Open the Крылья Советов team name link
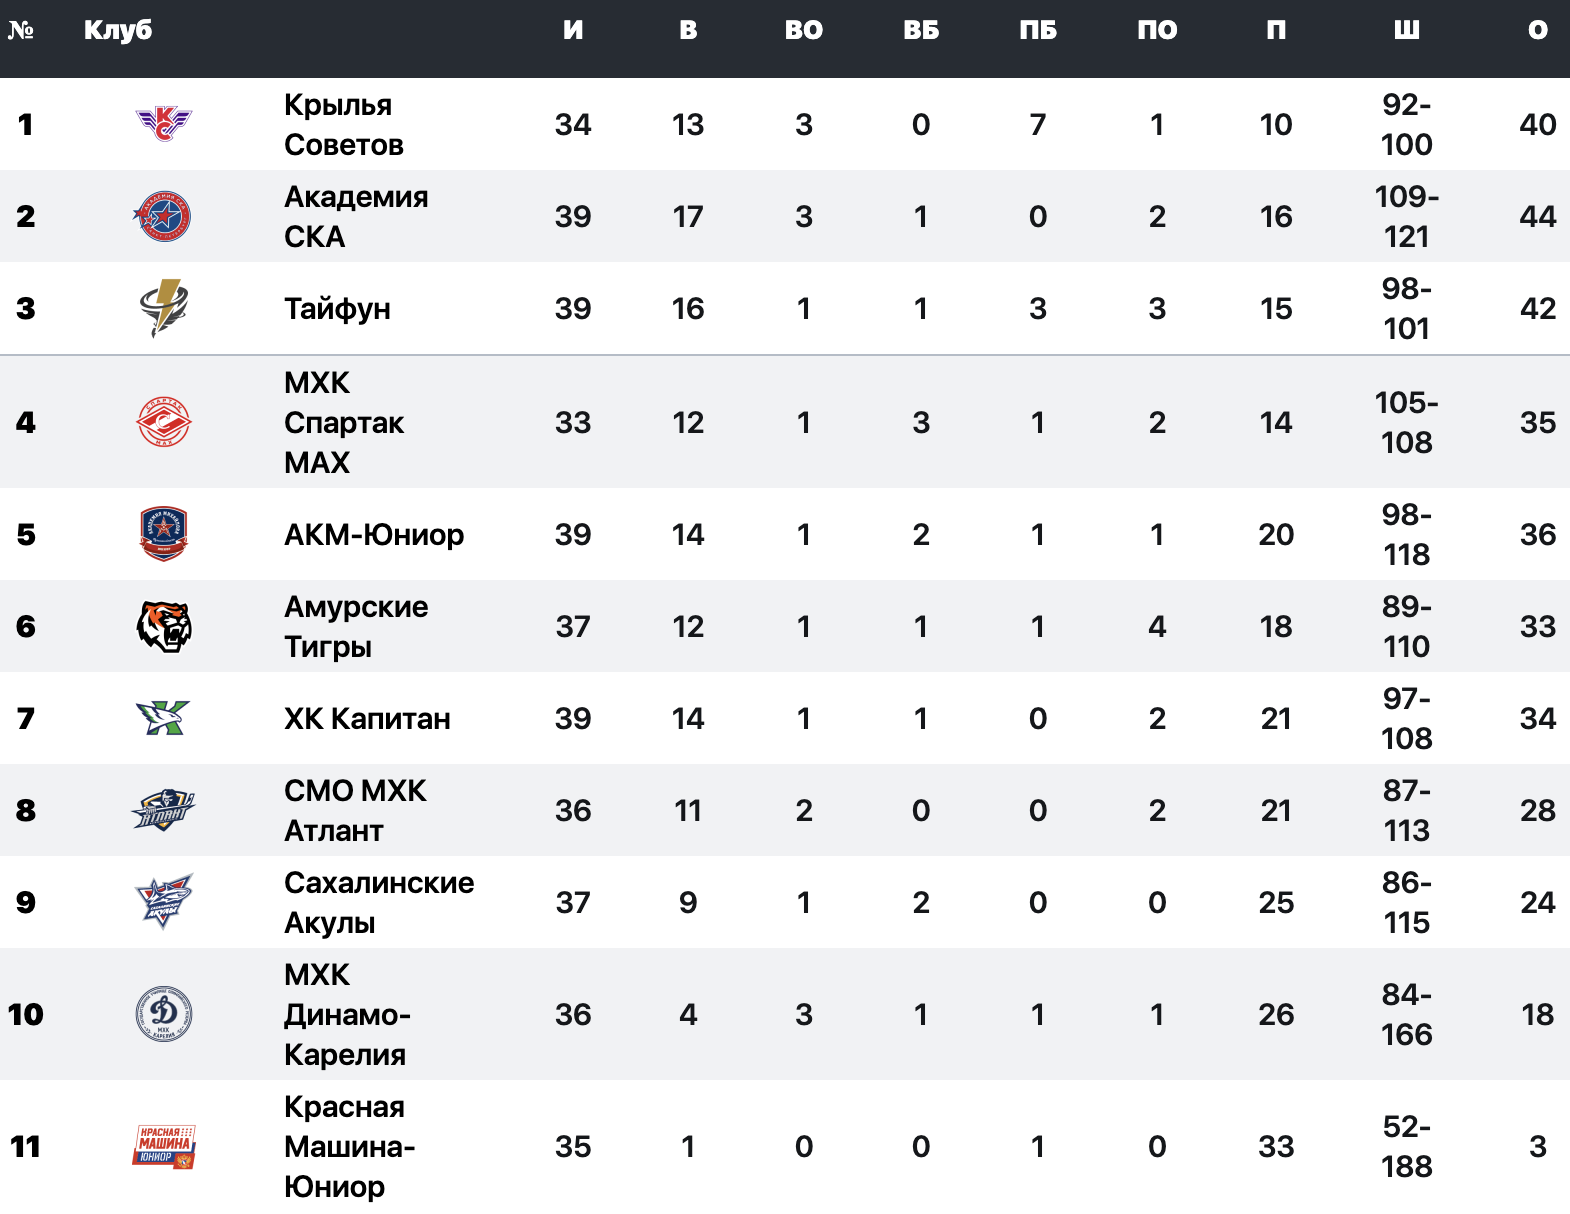Viewport: 1570px width, 1214px height. [x=343, y=125]
